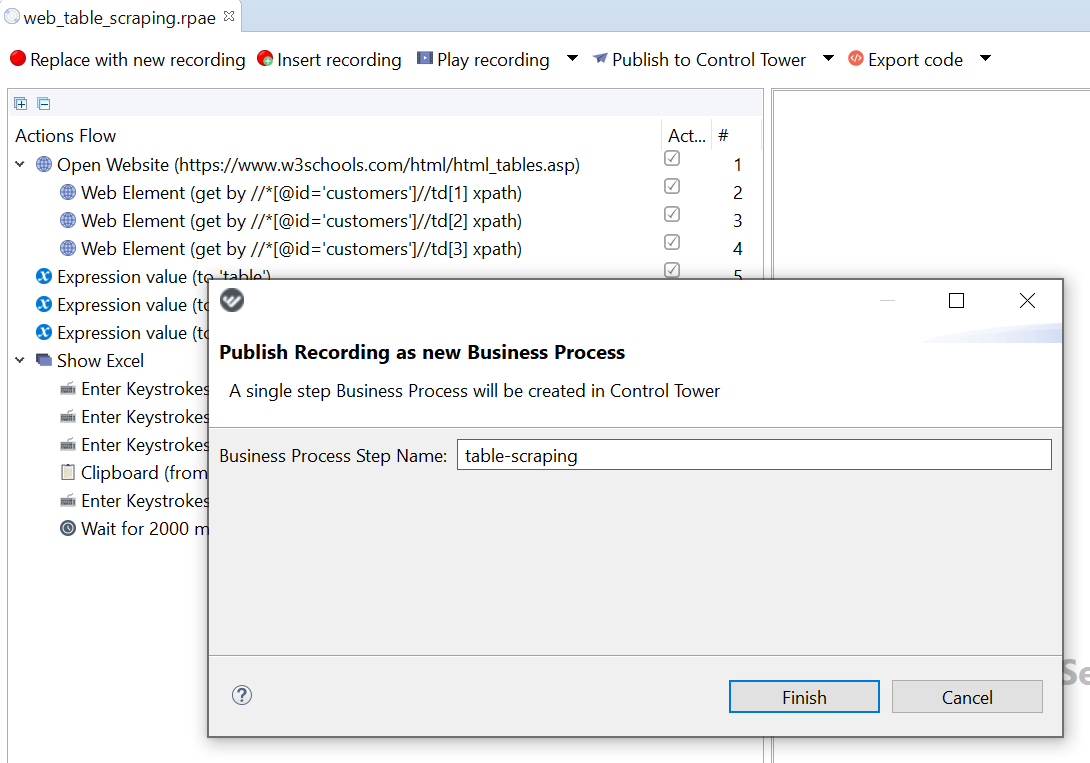Click Publish to Control Tower
This screenshot has height=763, width=1090.
(x=699, y=60)
